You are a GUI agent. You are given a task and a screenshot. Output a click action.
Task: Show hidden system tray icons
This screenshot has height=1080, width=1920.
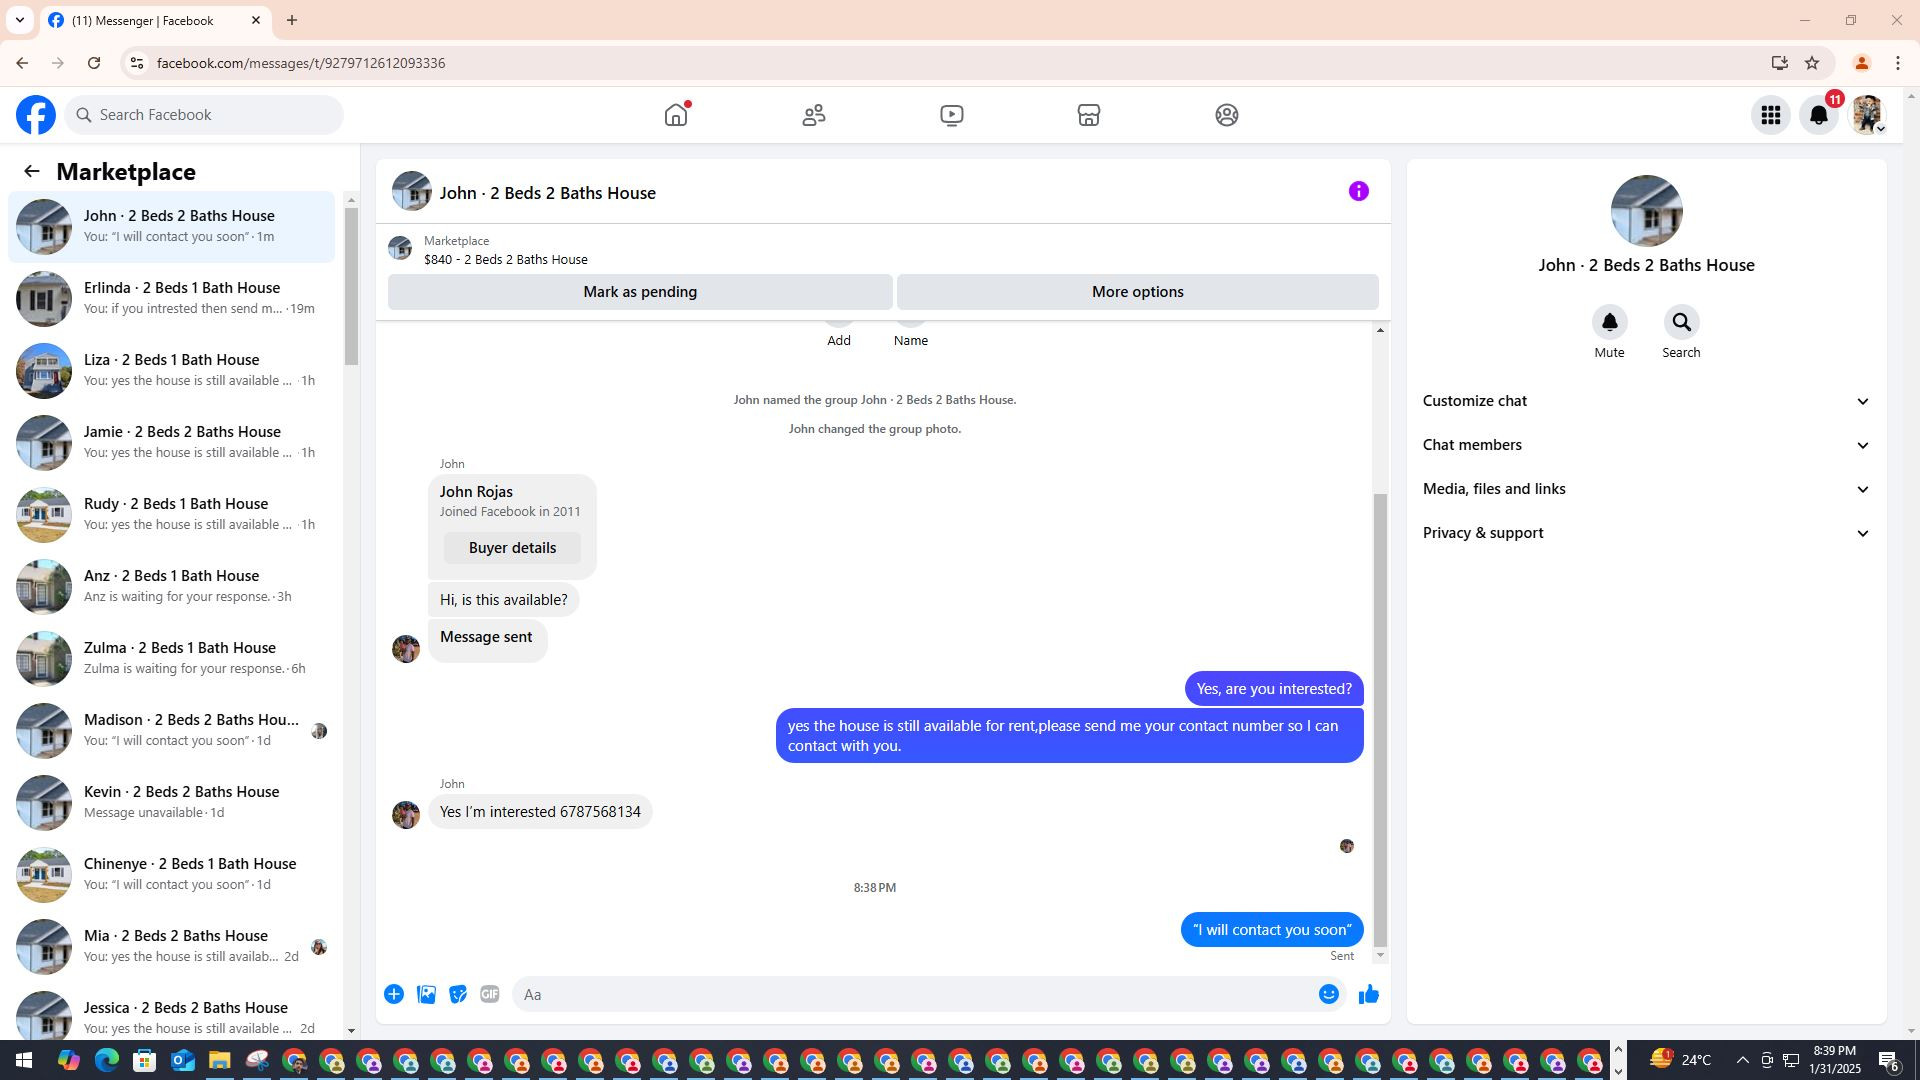[x=1742, y=1060]
